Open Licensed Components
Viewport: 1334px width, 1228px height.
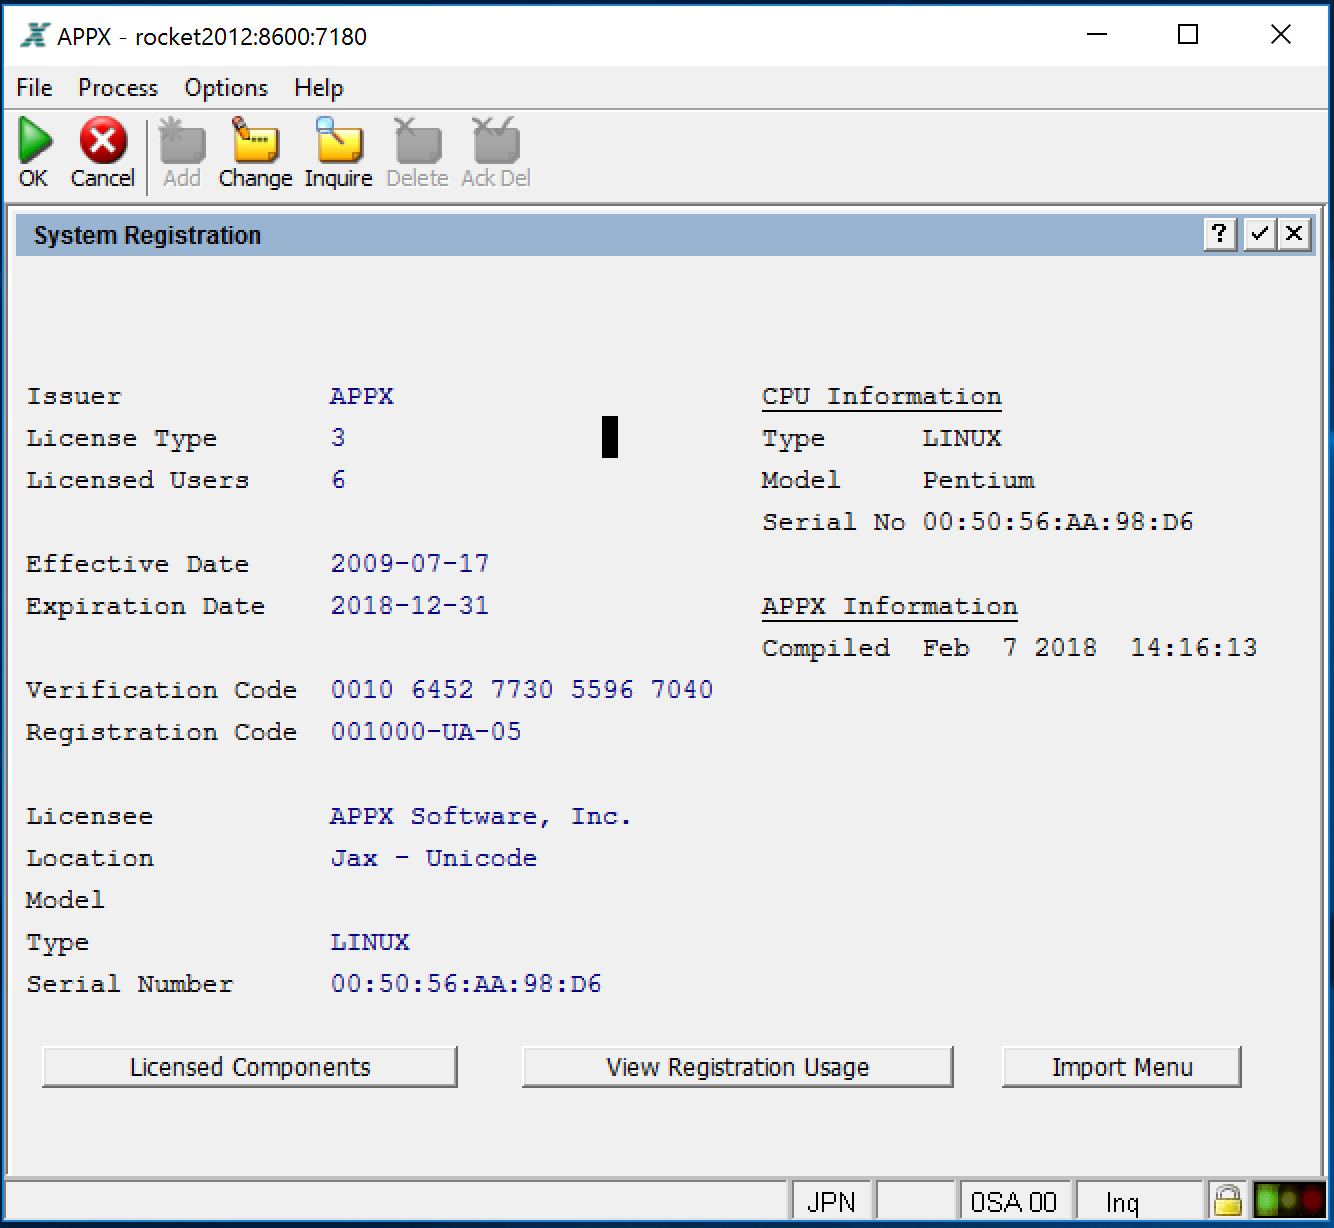(250, 1067)
